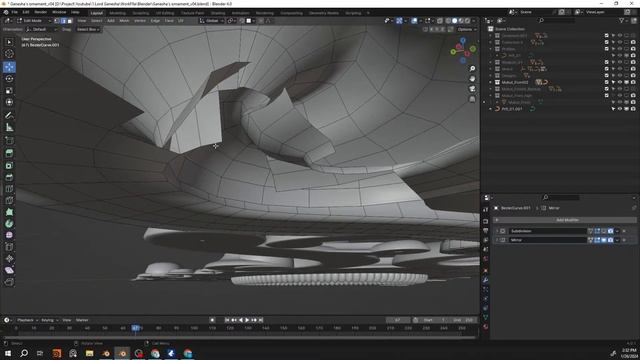
Task: Click the Outliner search field
Action: (x=557, y=20)
